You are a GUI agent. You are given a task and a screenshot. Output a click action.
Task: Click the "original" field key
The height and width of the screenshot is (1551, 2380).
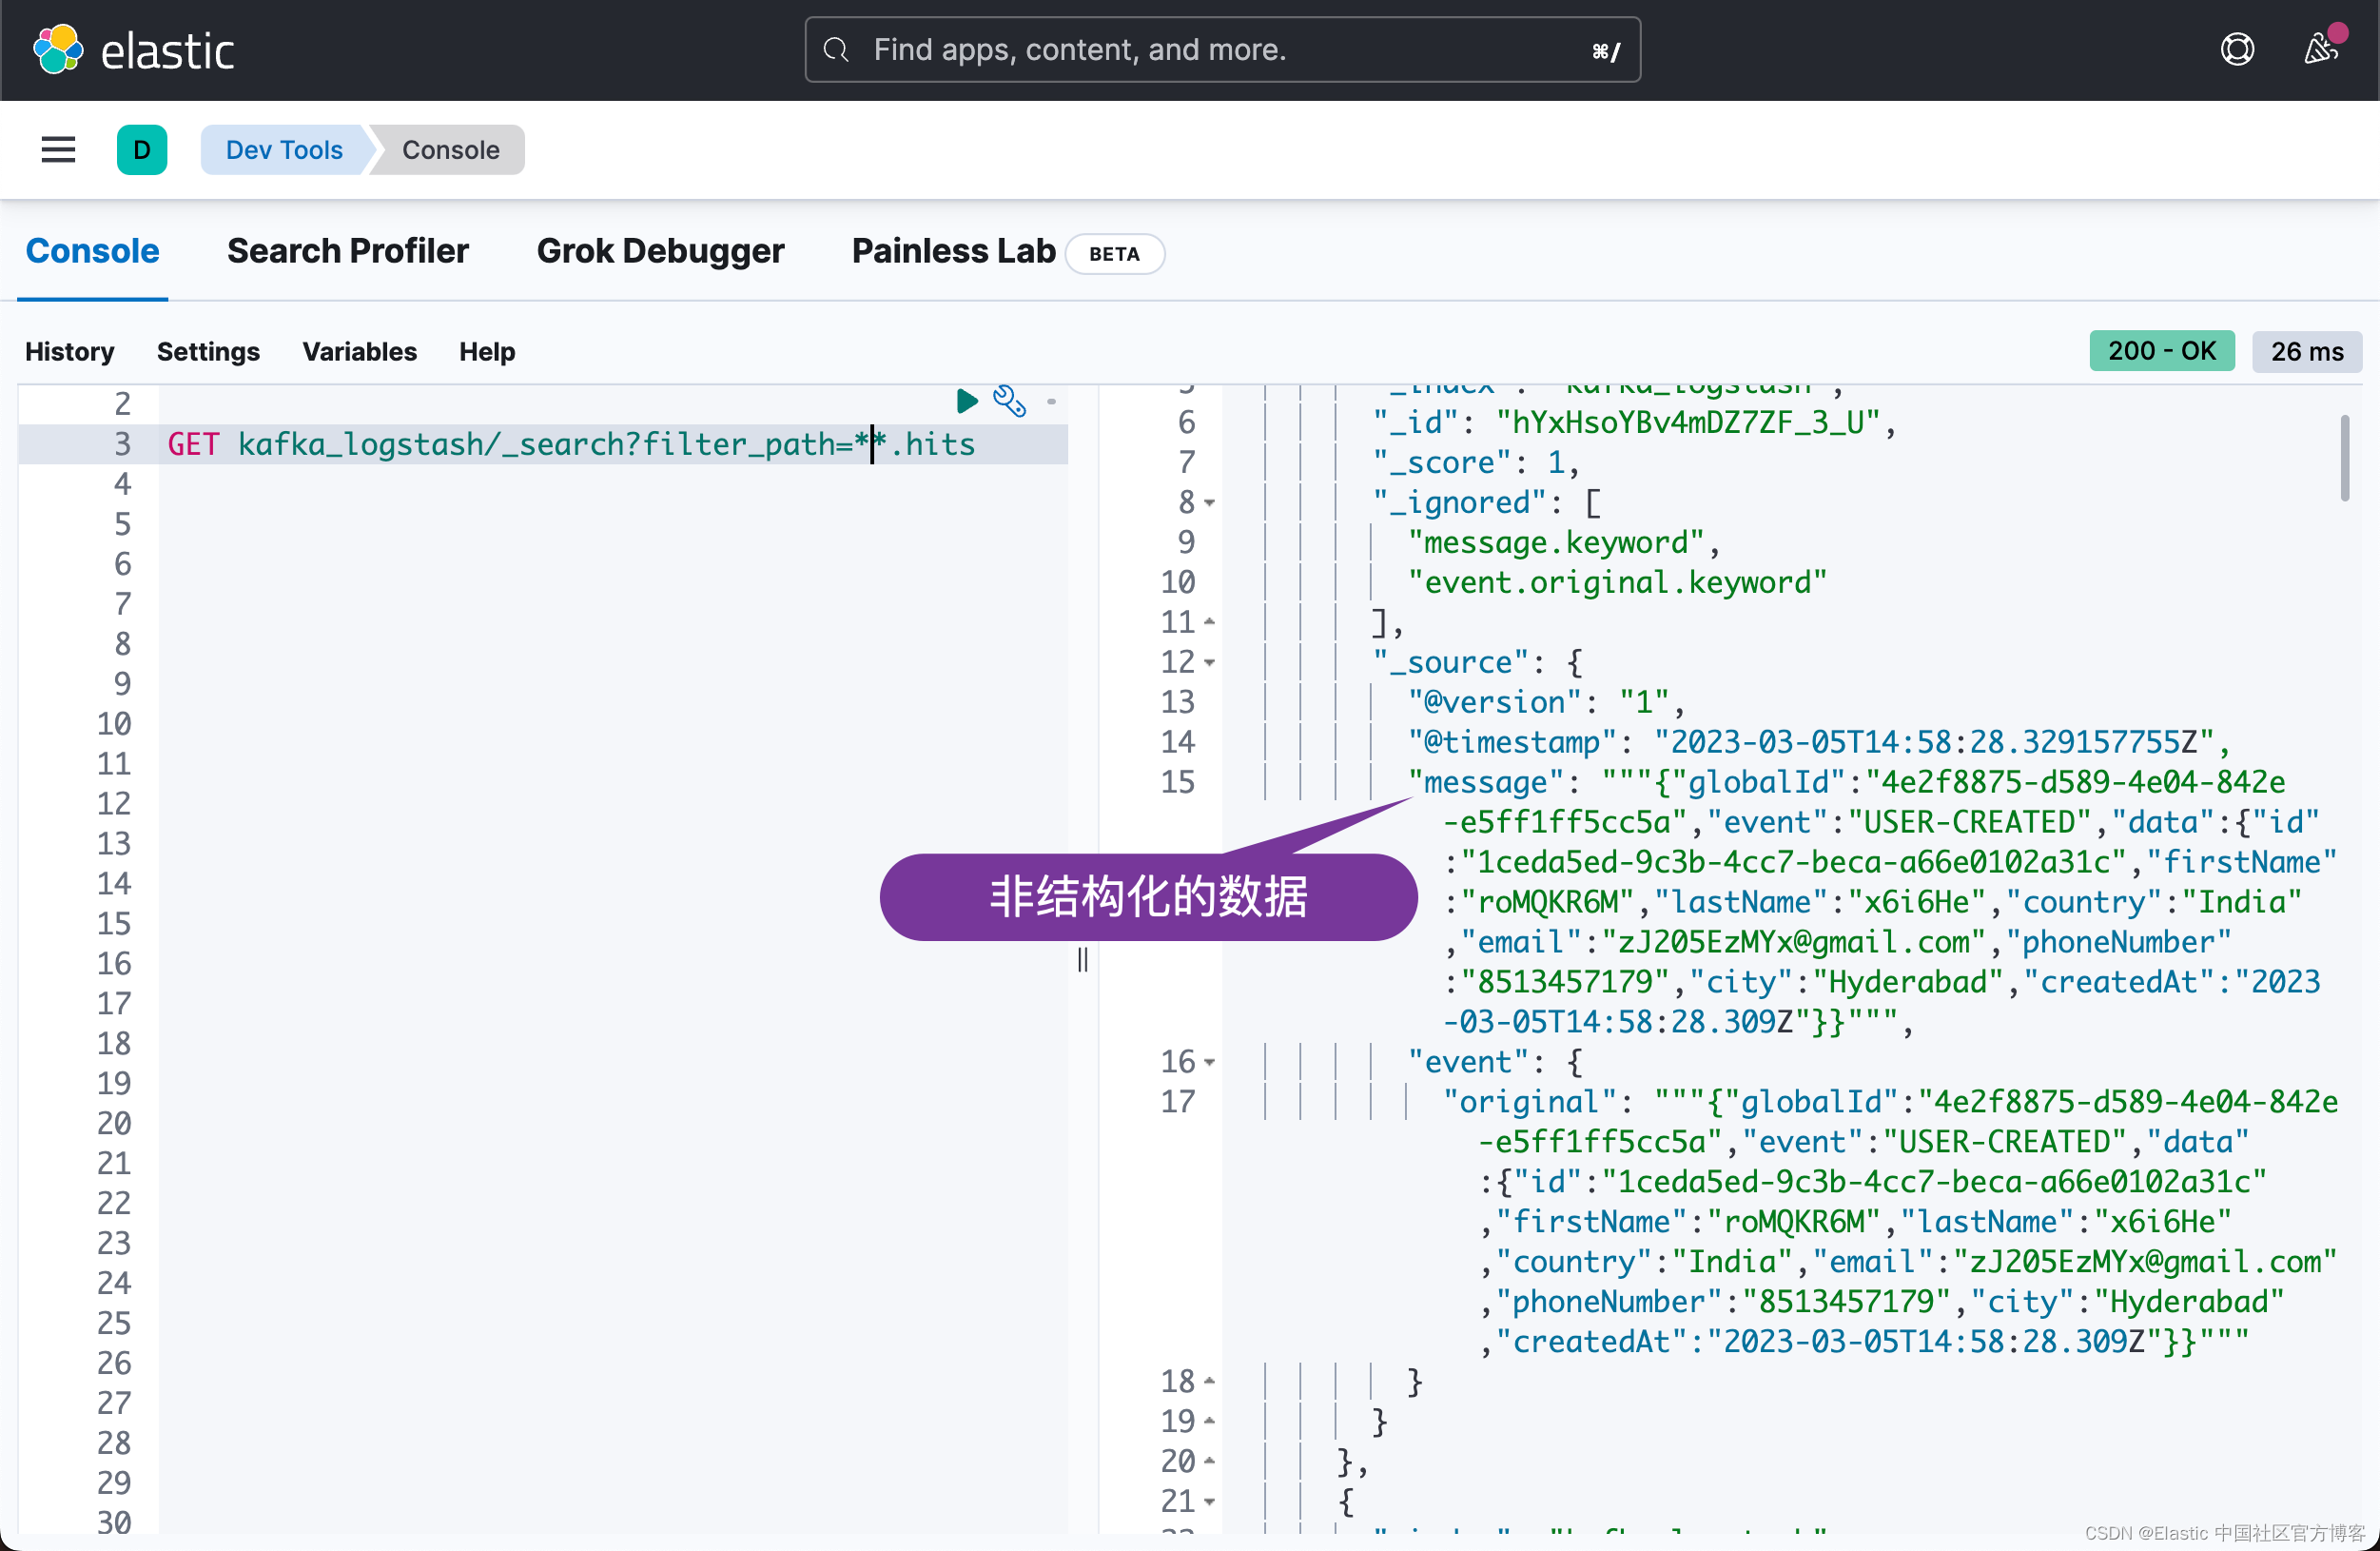pyautogui.click(x=1529, y=1103)
